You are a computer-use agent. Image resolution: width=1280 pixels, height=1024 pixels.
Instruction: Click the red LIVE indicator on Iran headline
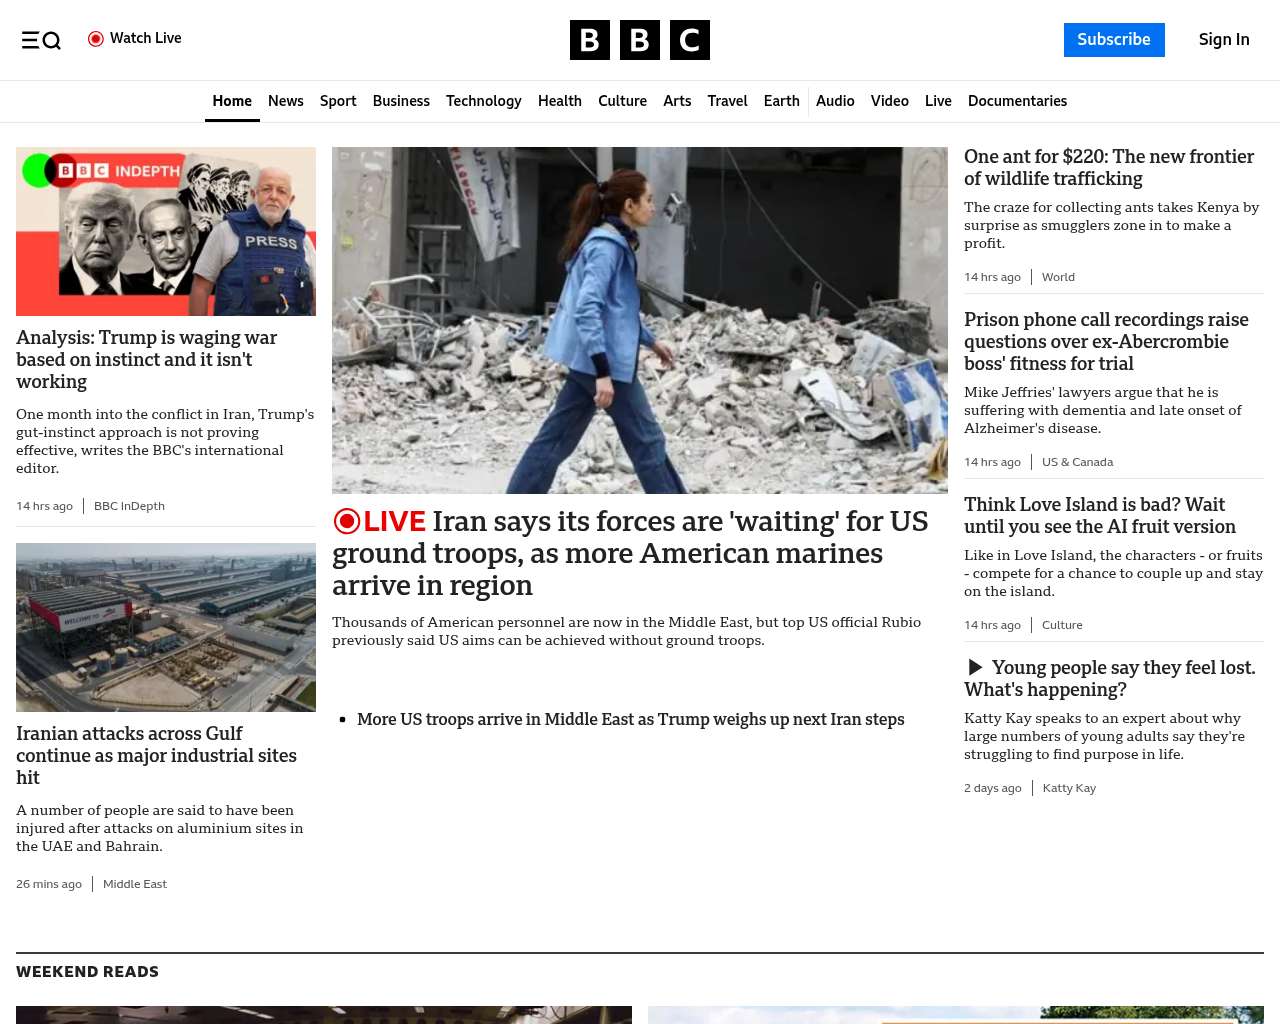pos(379,521)
